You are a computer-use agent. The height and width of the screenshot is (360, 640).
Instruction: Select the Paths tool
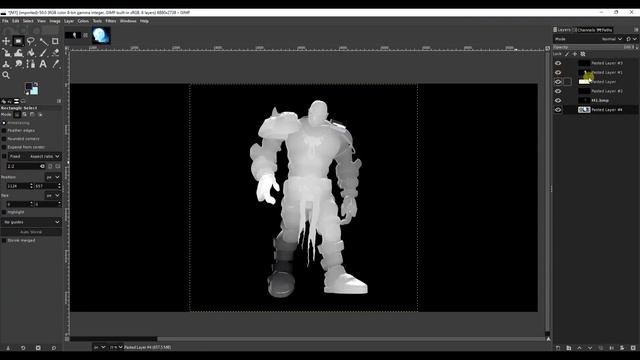click(x=31, y=64)
